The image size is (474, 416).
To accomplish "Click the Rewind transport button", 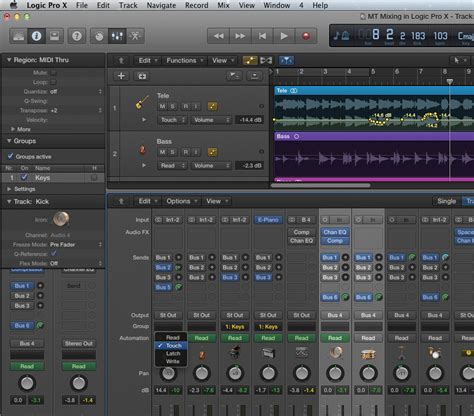I will coord(218,36).
